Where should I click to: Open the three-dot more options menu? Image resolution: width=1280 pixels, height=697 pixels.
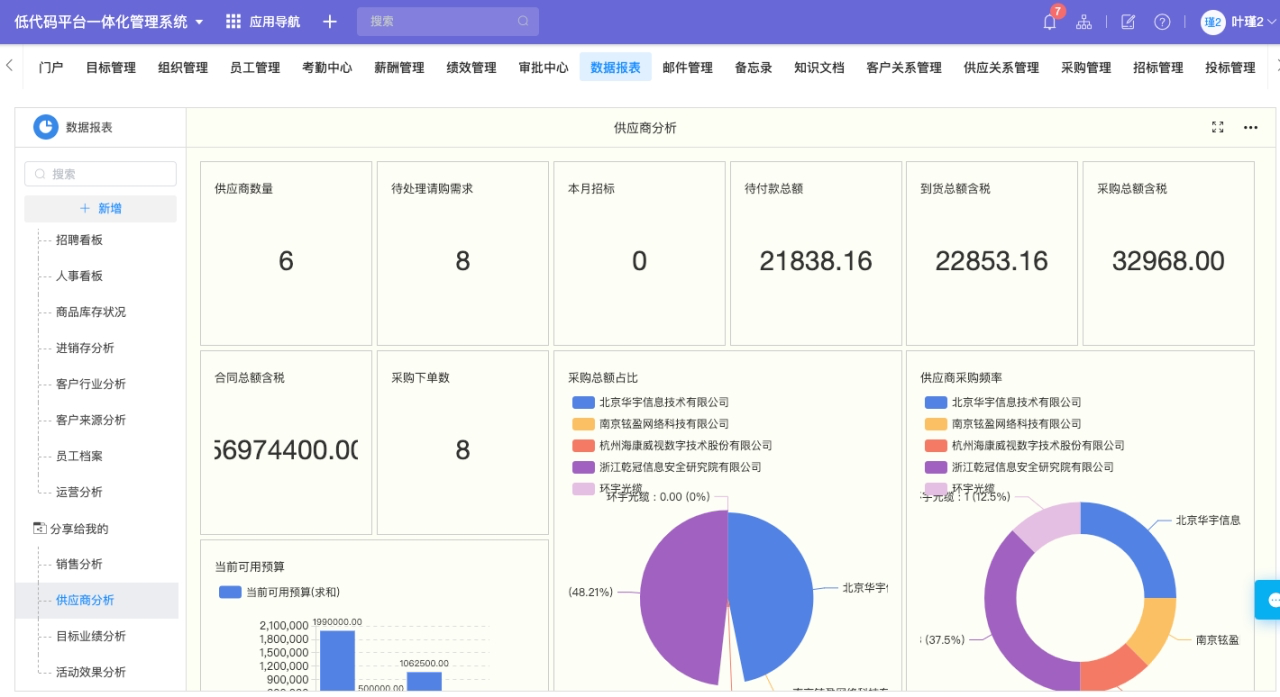(1250, 127)
